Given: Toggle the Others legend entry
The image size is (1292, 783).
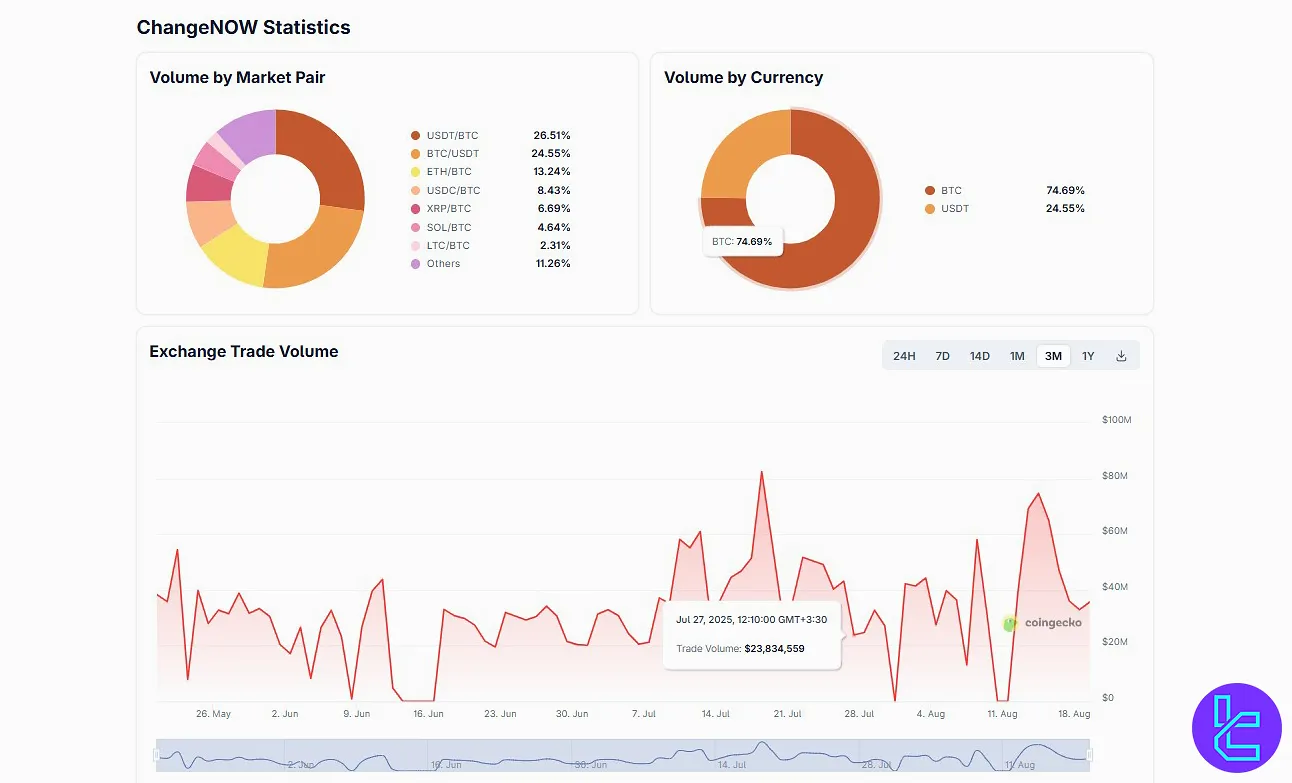Looking at the screenshot, I should coord(435,264).
